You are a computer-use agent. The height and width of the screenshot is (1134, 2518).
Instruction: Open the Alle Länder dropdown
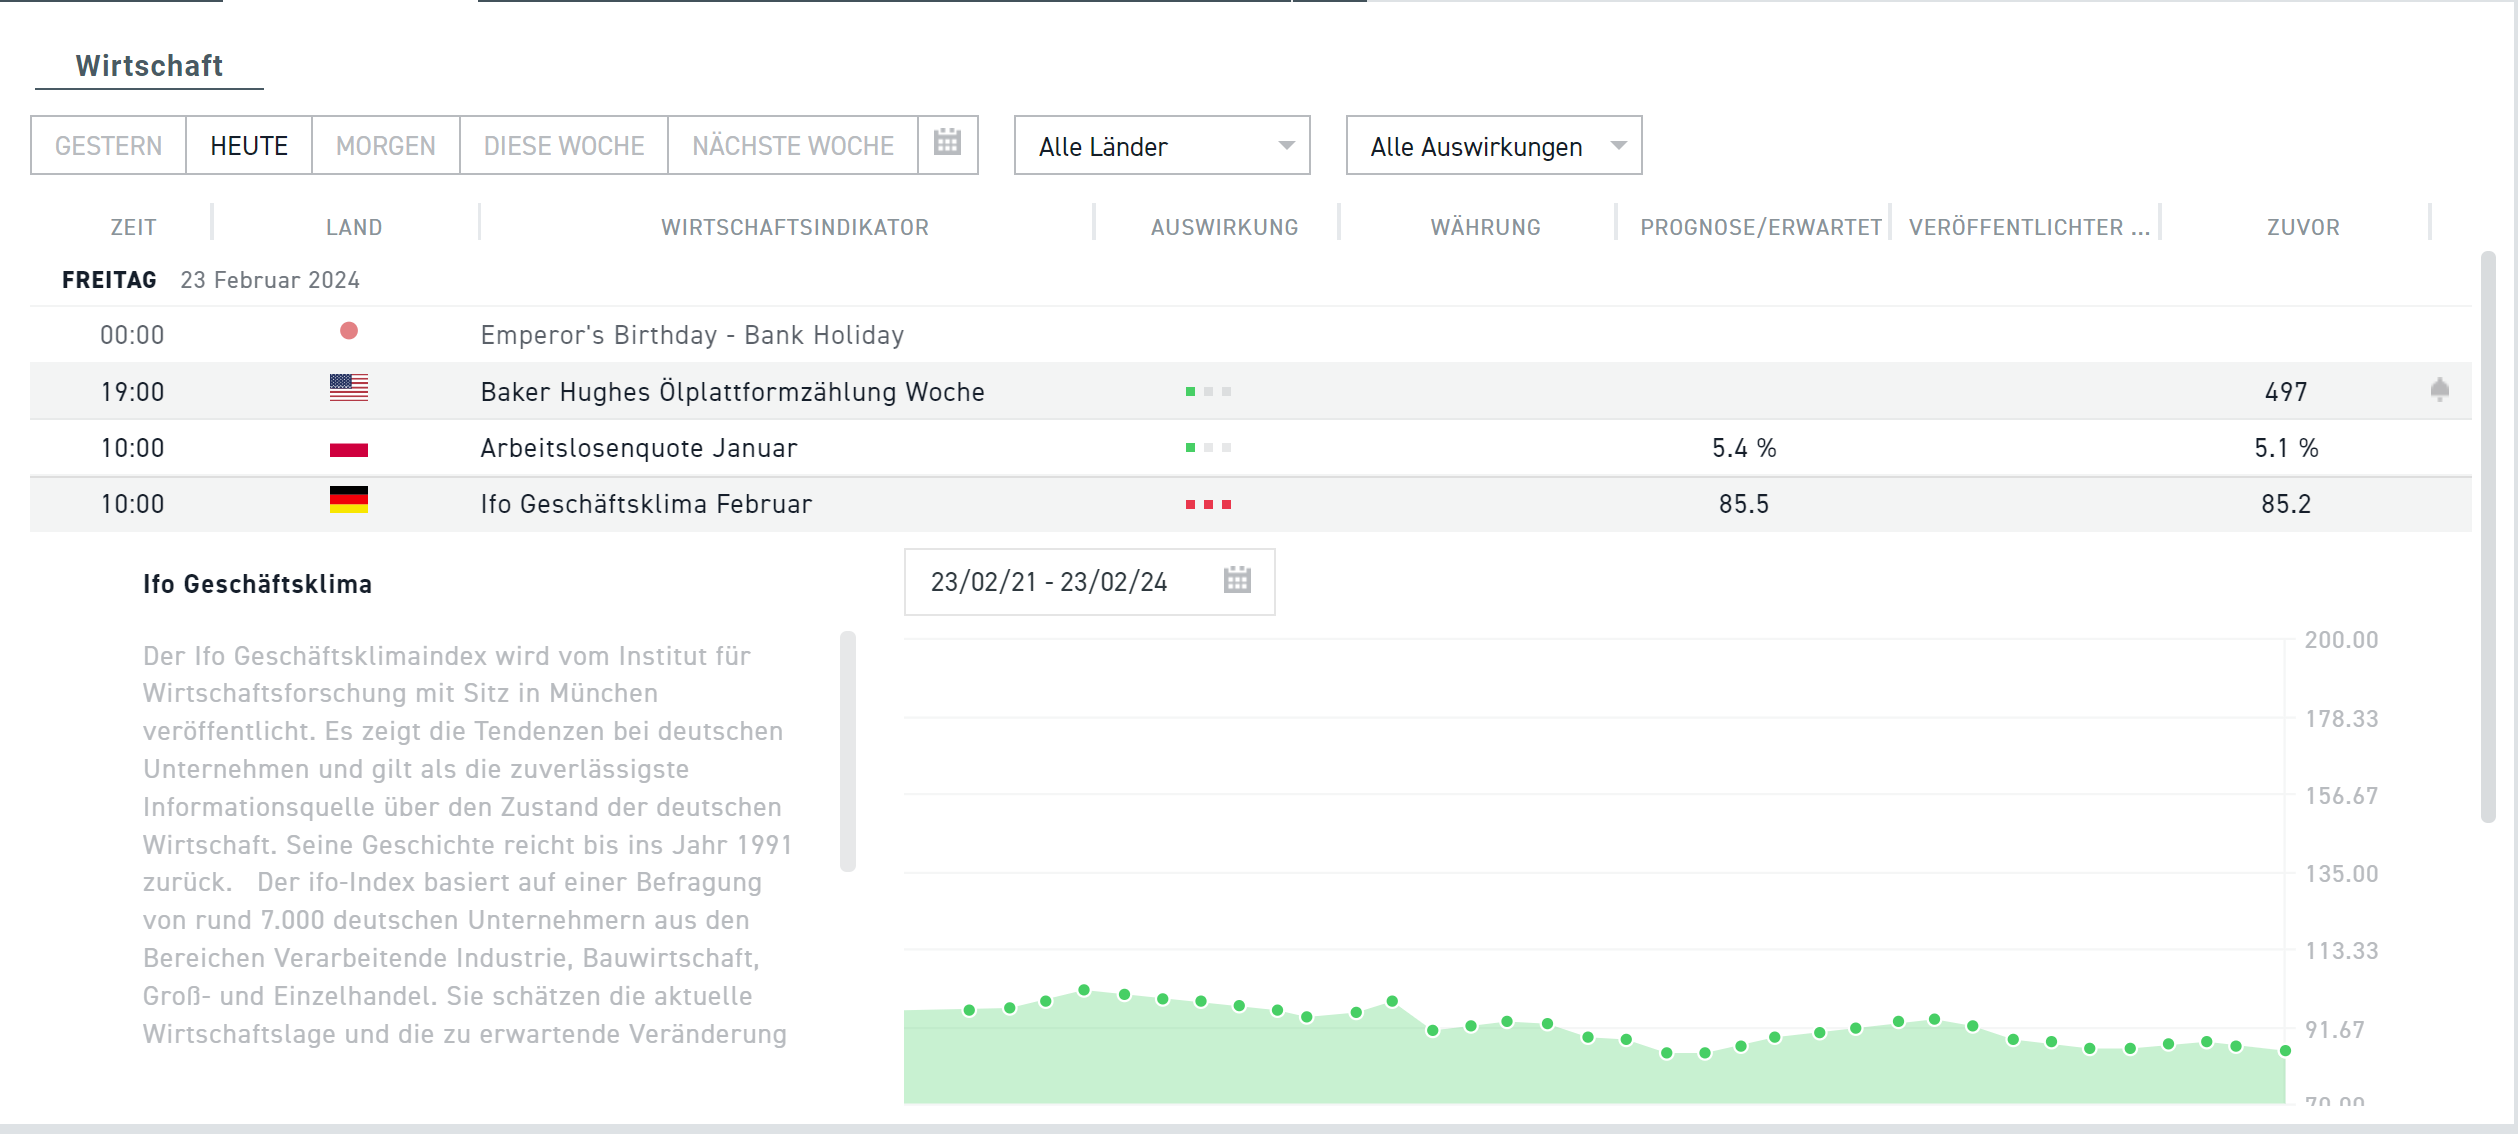1161,146
